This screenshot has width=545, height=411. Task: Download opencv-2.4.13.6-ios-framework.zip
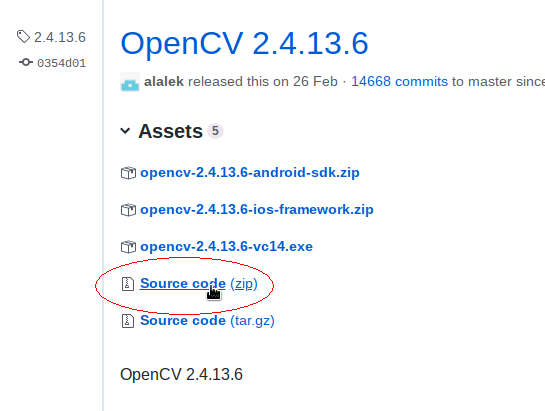257,210
